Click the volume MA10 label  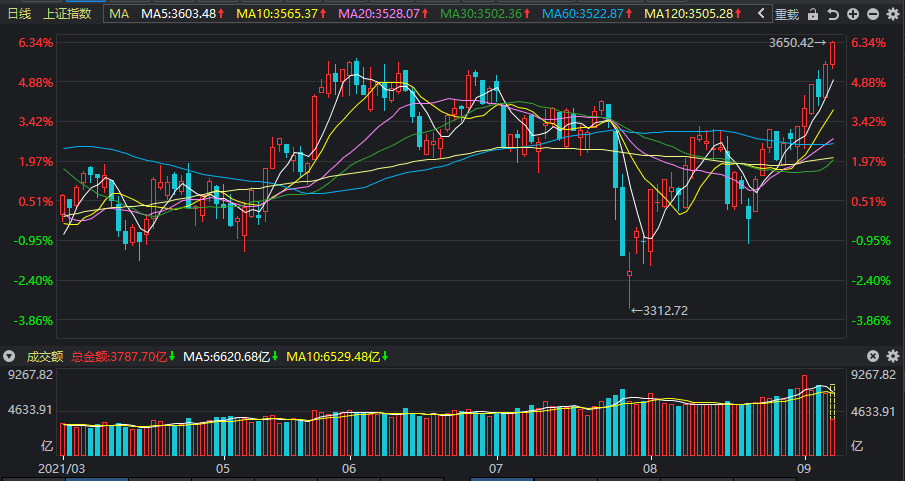337,356
